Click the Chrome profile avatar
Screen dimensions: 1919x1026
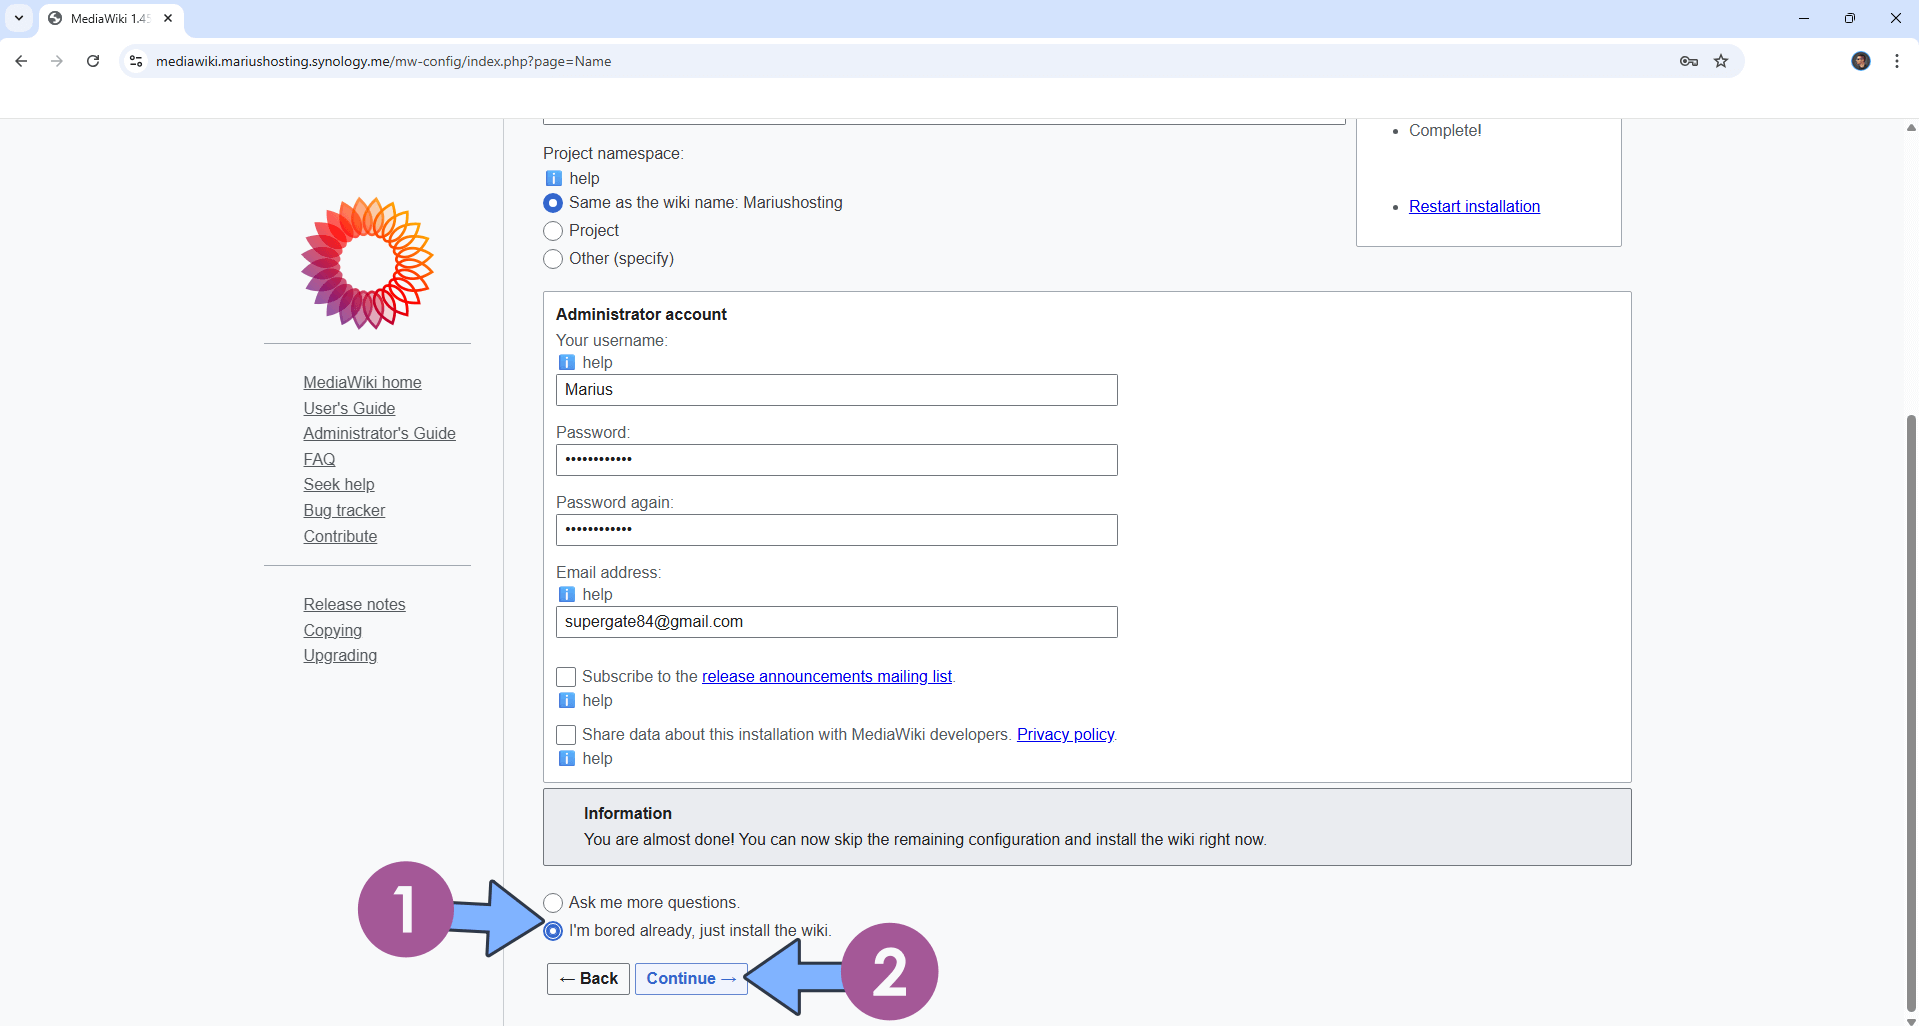(x=1860, y=61)
